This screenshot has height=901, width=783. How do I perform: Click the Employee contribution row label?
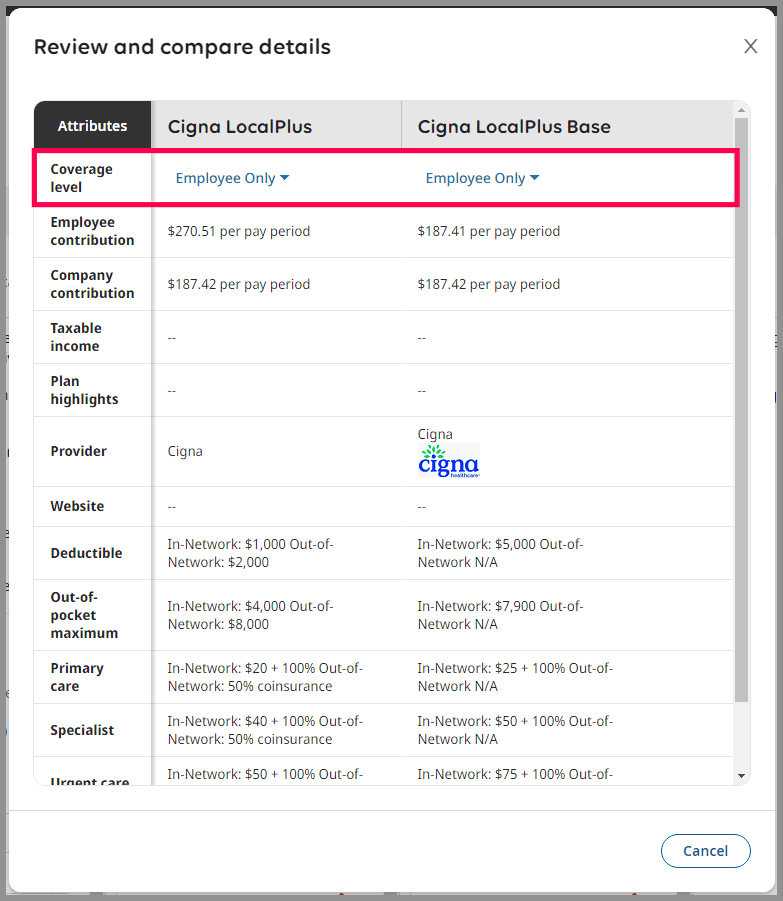click(x=92, y=231)
